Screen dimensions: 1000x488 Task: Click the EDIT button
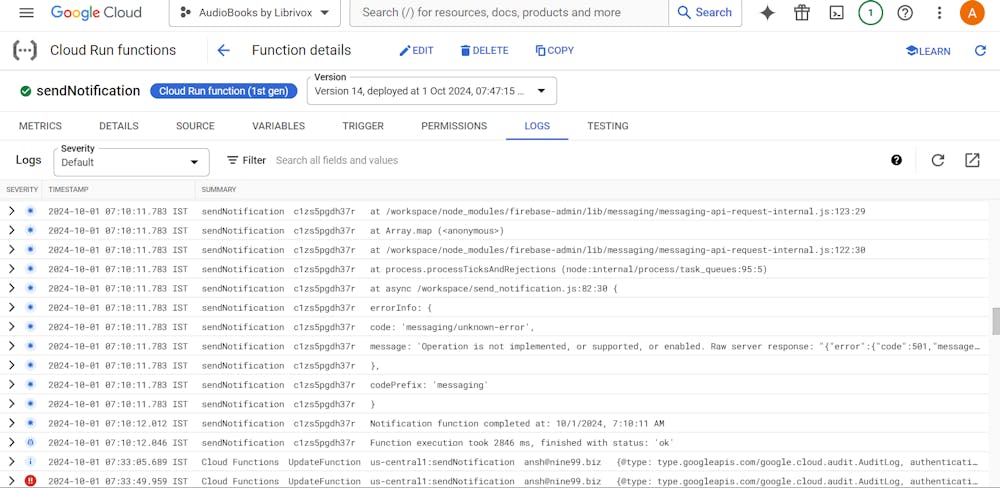point(416,50)
